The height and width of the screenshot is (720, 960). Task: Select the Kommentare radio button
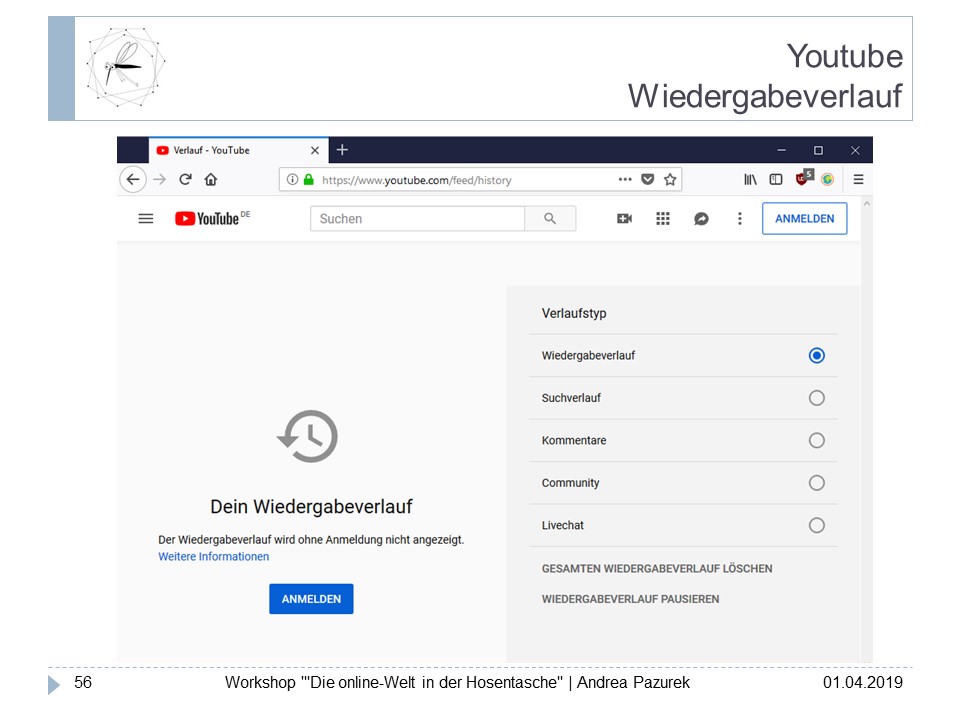817,440
